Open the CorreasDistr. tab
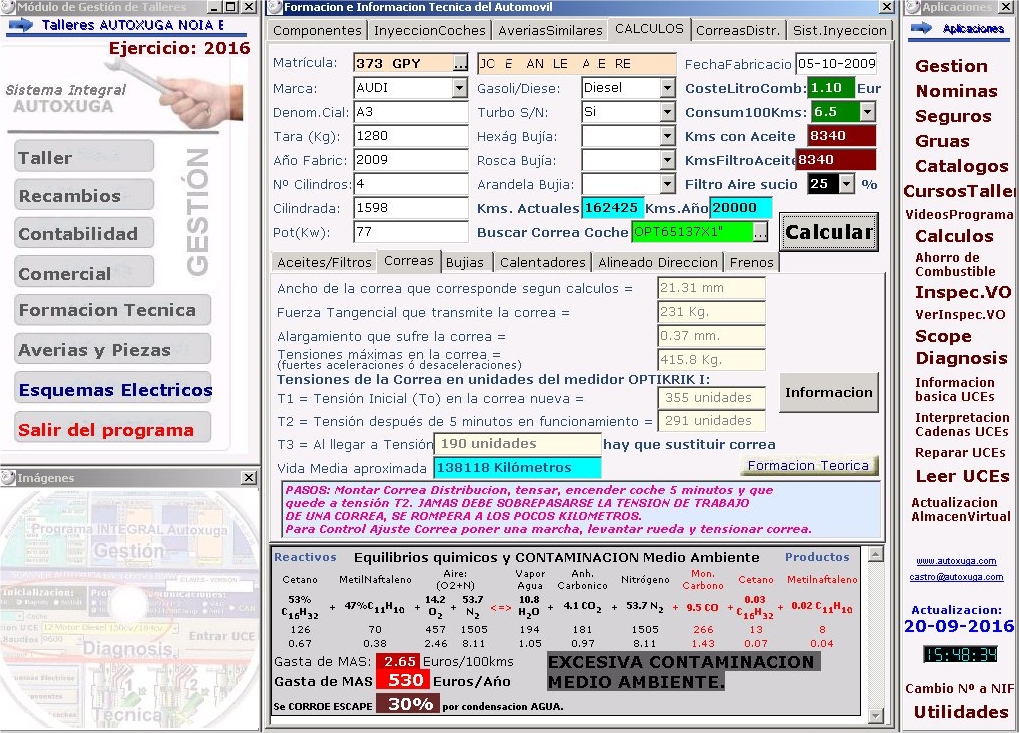Screen dimensions: 1019x733 pos(738,31)
